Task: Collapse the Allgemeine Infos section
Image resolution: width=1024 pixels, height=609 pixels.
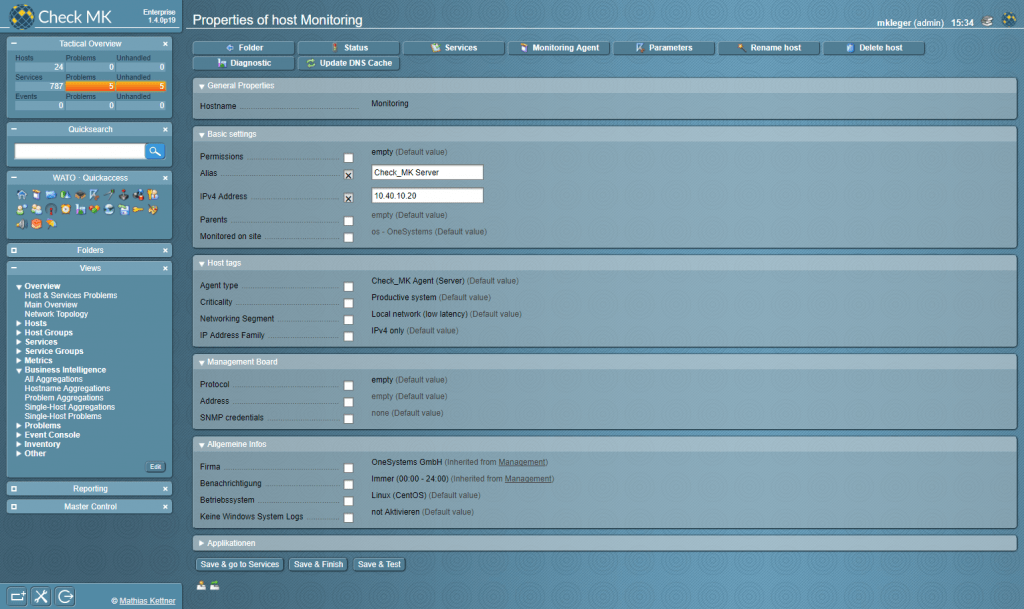Action: click(x=202, y=445)
